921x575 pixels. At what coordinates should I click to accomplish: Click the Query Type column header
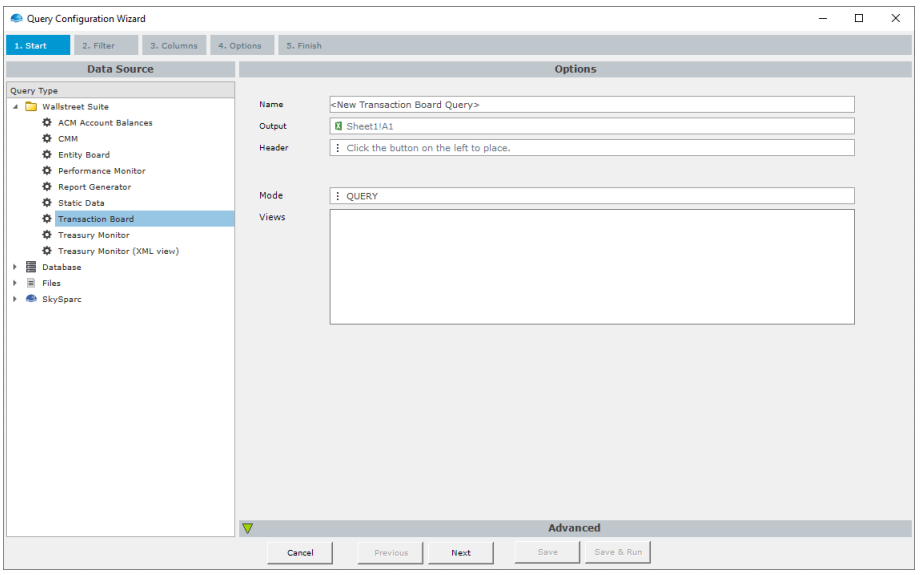(x=120, y=90)
